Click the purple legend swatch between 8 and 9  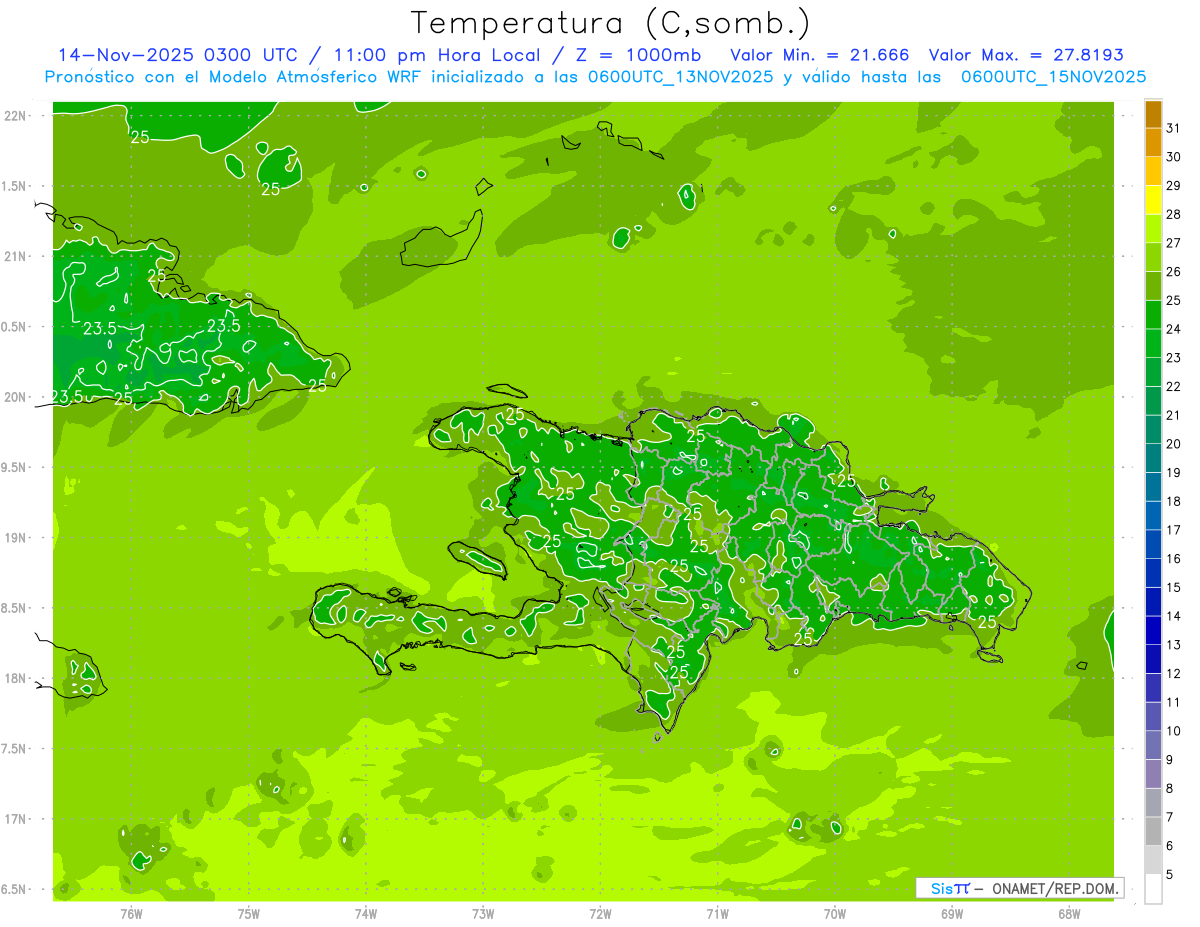coord(1153,774)
